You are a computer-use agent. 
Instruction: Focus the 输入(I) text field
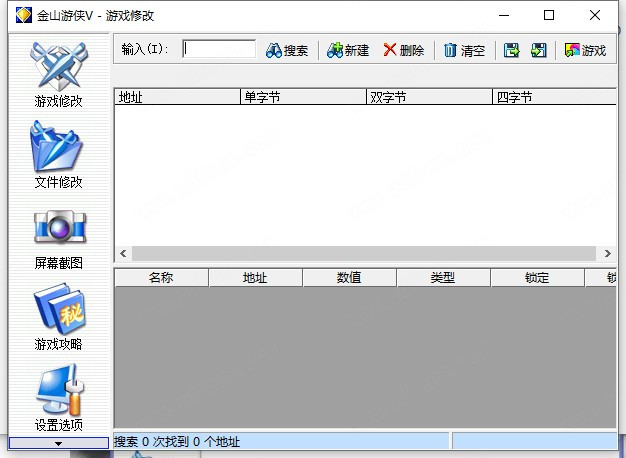219,49
